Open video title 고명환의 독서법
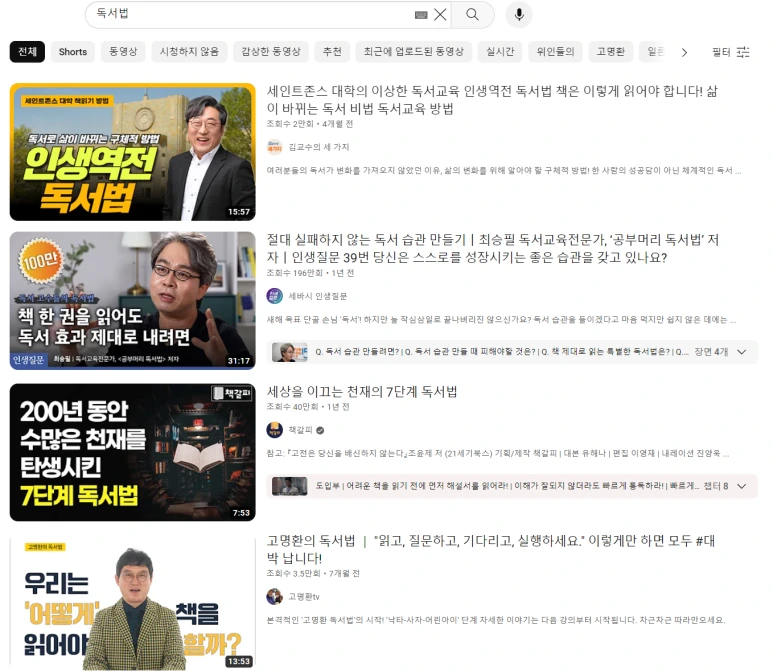Viewport: 773px width, 671px height. (x=491, y=550)
